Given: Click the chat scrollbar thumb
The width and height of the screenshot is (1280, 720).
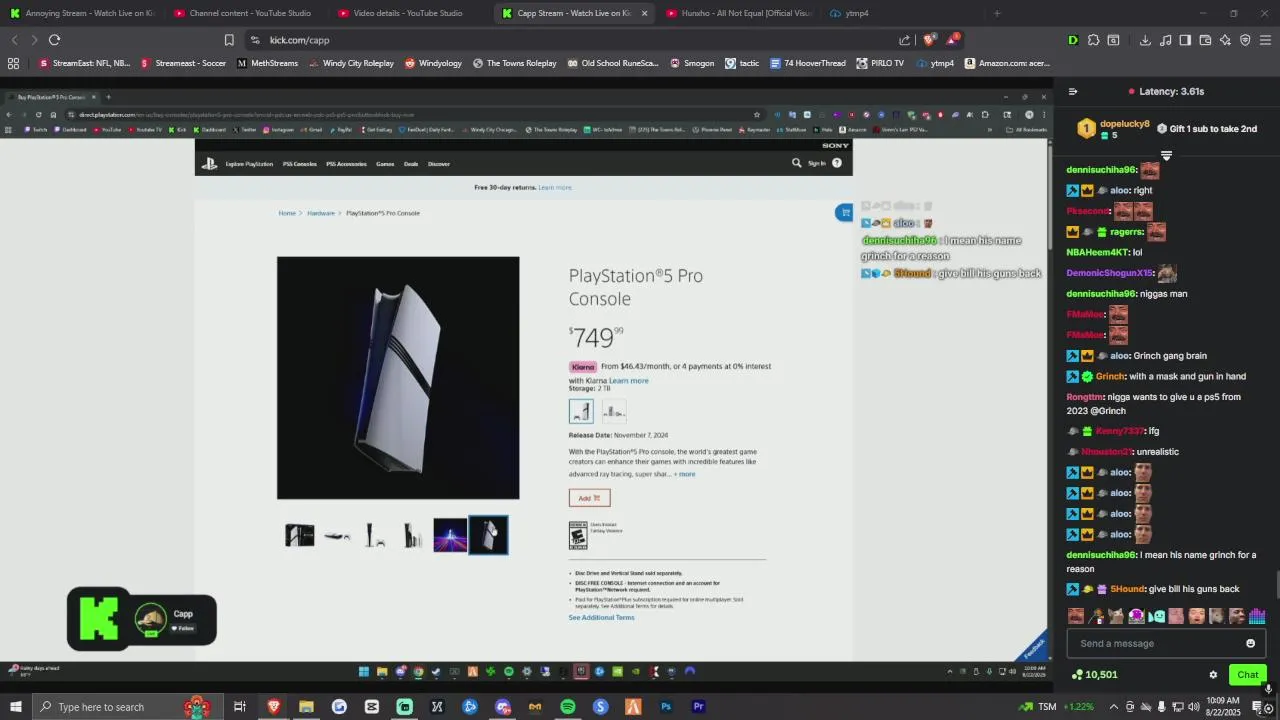Looking at the screenshot, I should 1276,584.
